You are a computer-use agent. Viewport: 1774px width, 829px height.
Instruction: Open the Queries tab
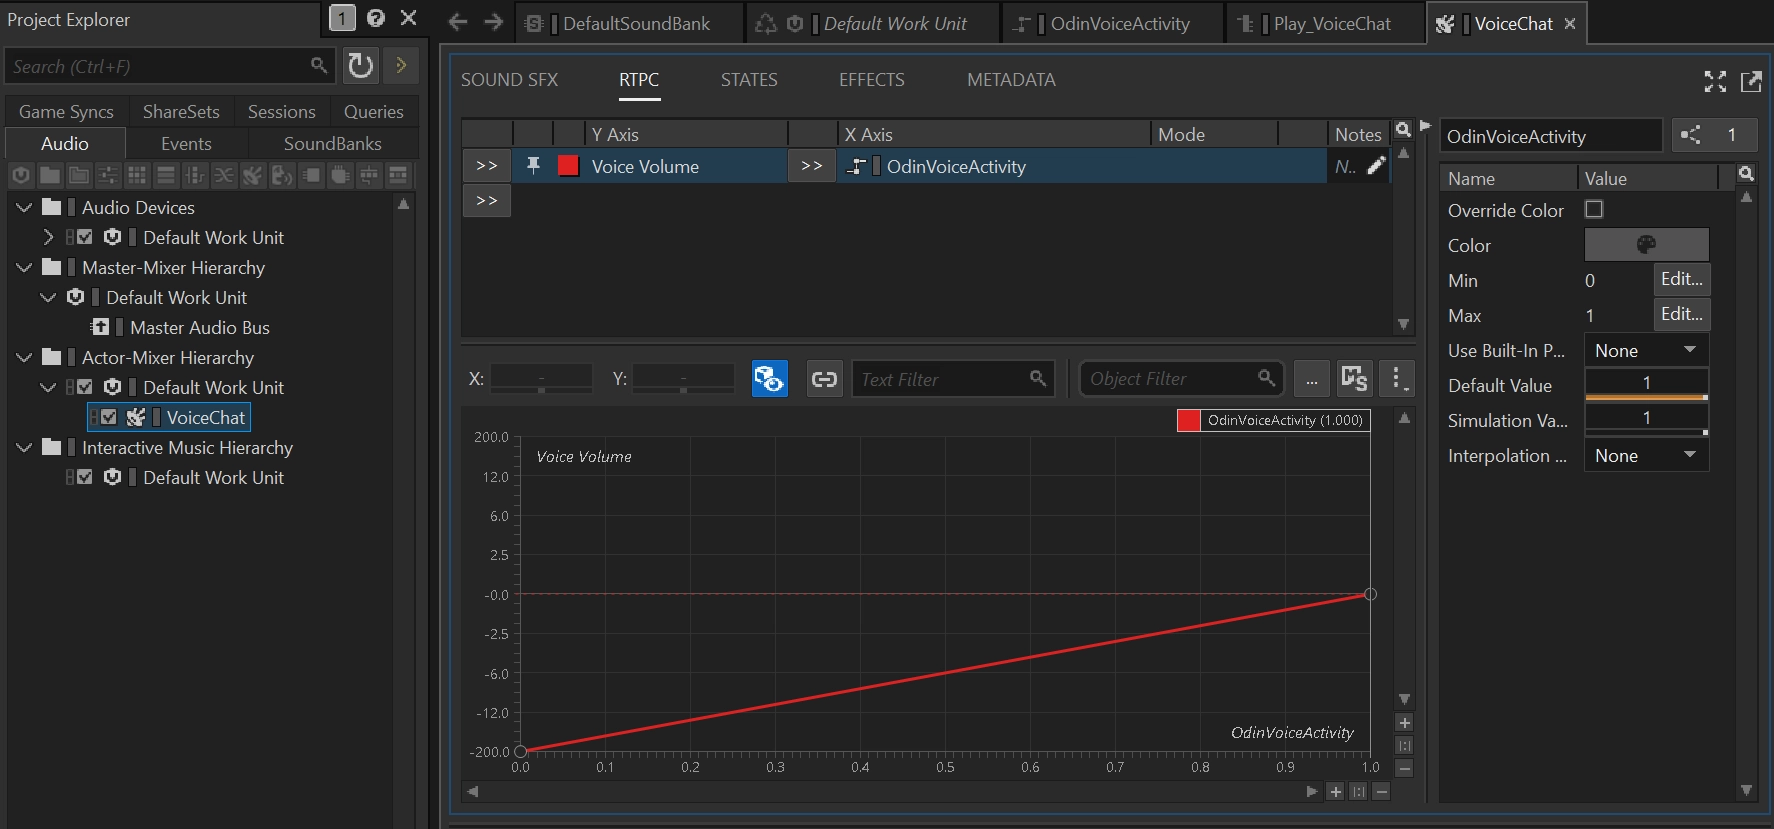[x=373, y=111]
